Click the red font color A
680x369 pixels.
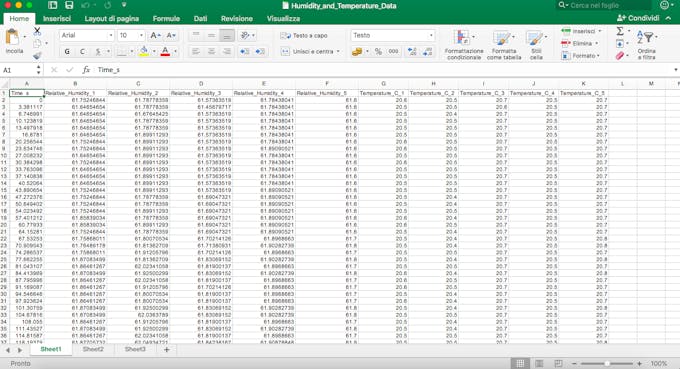coord(165,52)
